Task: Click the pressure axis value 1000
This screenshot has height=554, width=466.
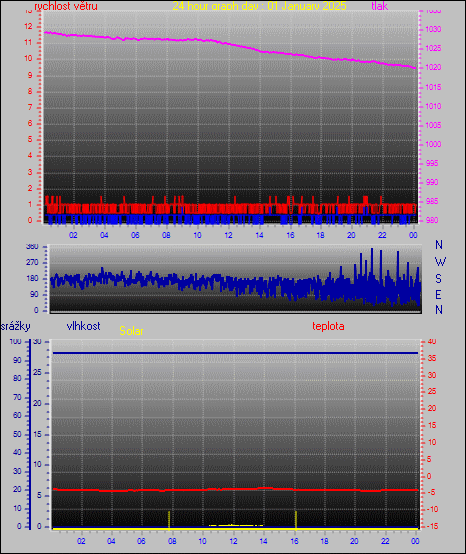Action: tap(433, 145)
